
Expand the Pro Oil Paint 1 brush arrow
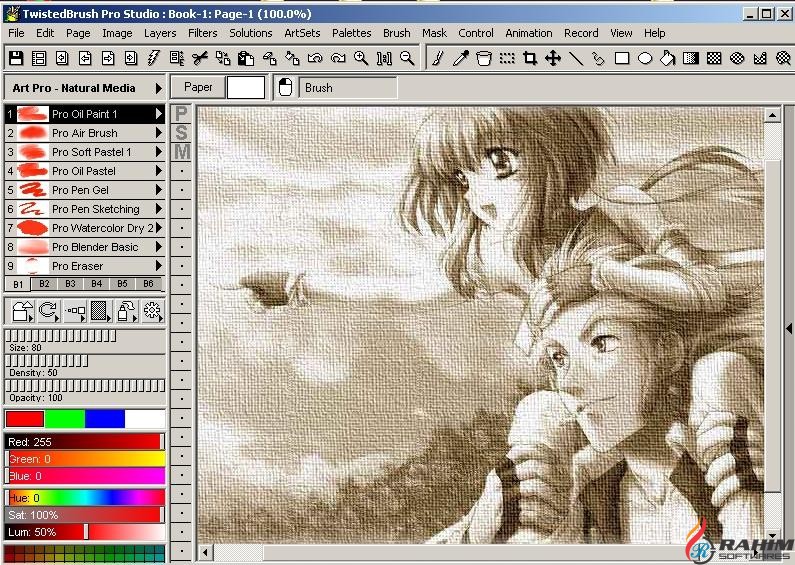pyautogui.click(x=159, y=114)
